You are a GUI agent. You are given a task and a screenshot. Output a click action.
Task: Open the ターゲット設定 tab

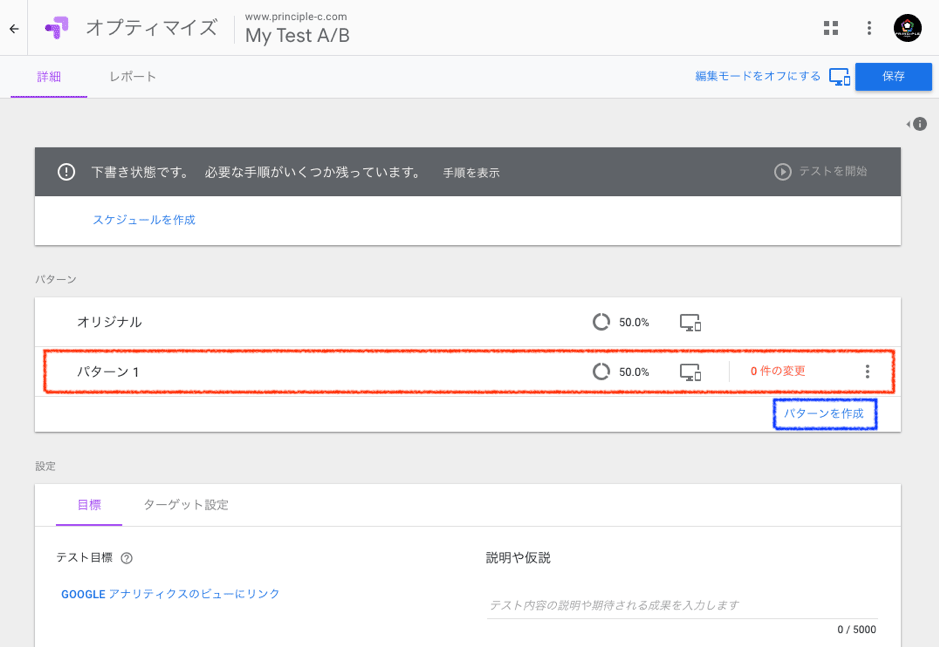(x=186, y=505)
